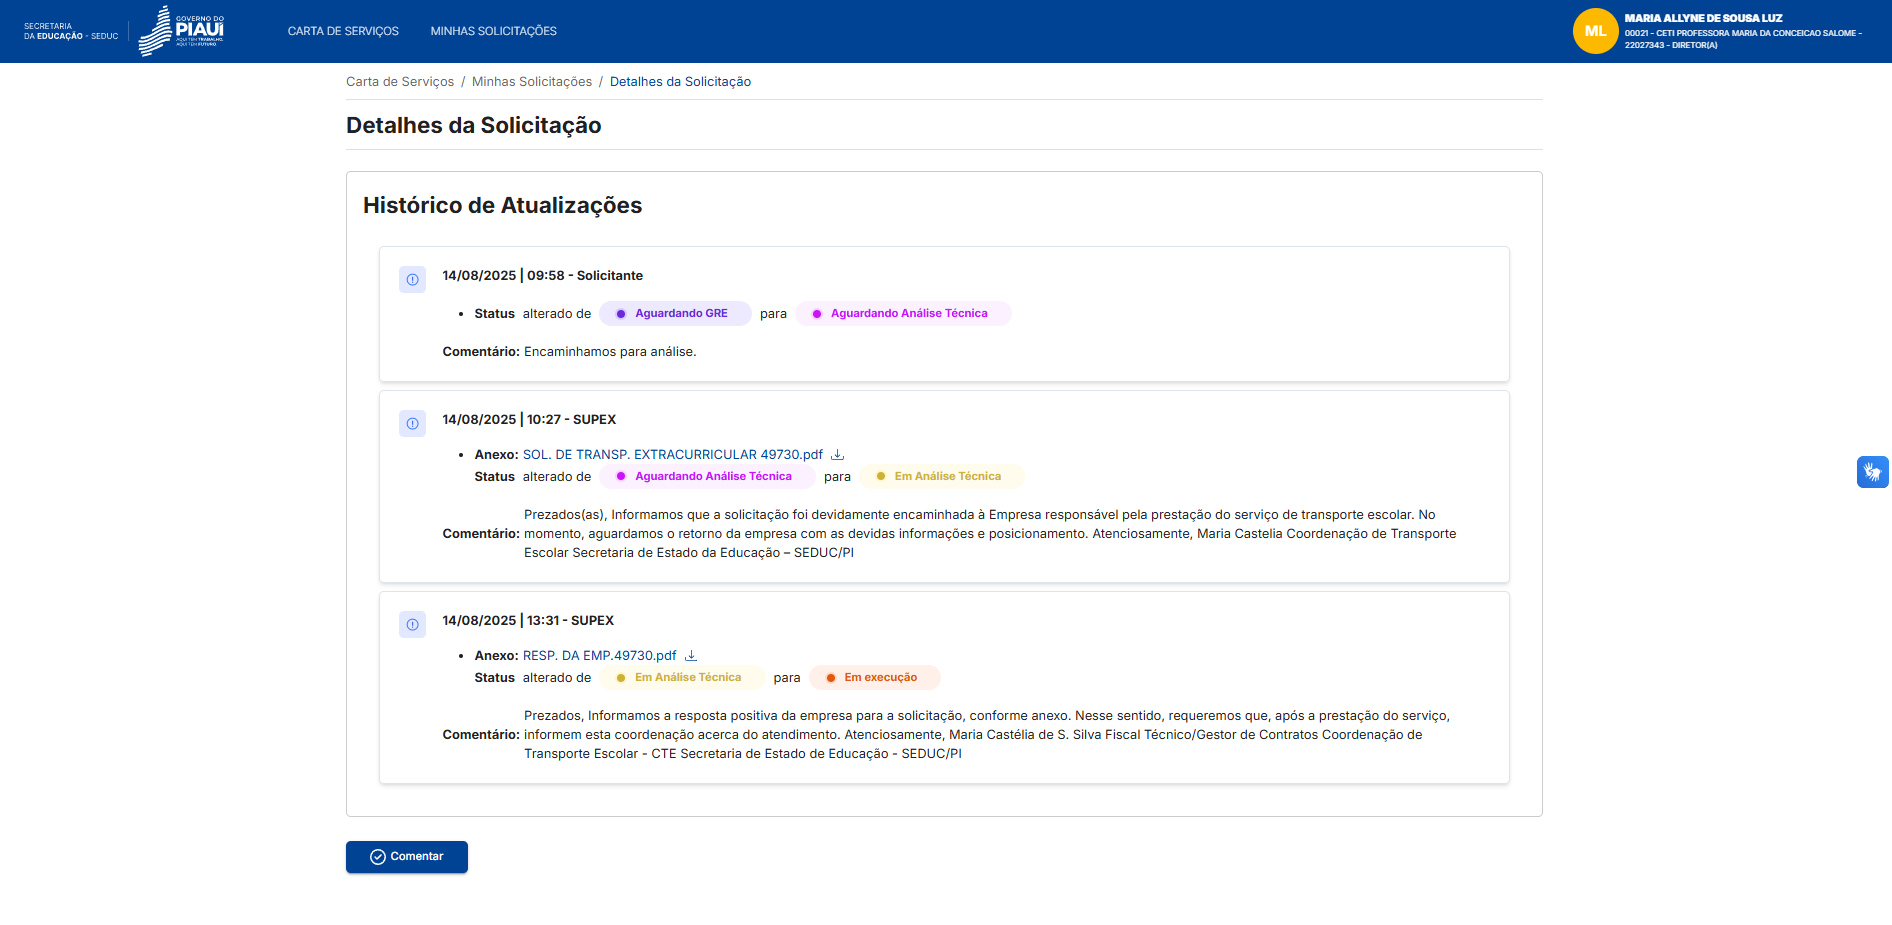Click the Governo do Piauí logo

coord(181,31)
